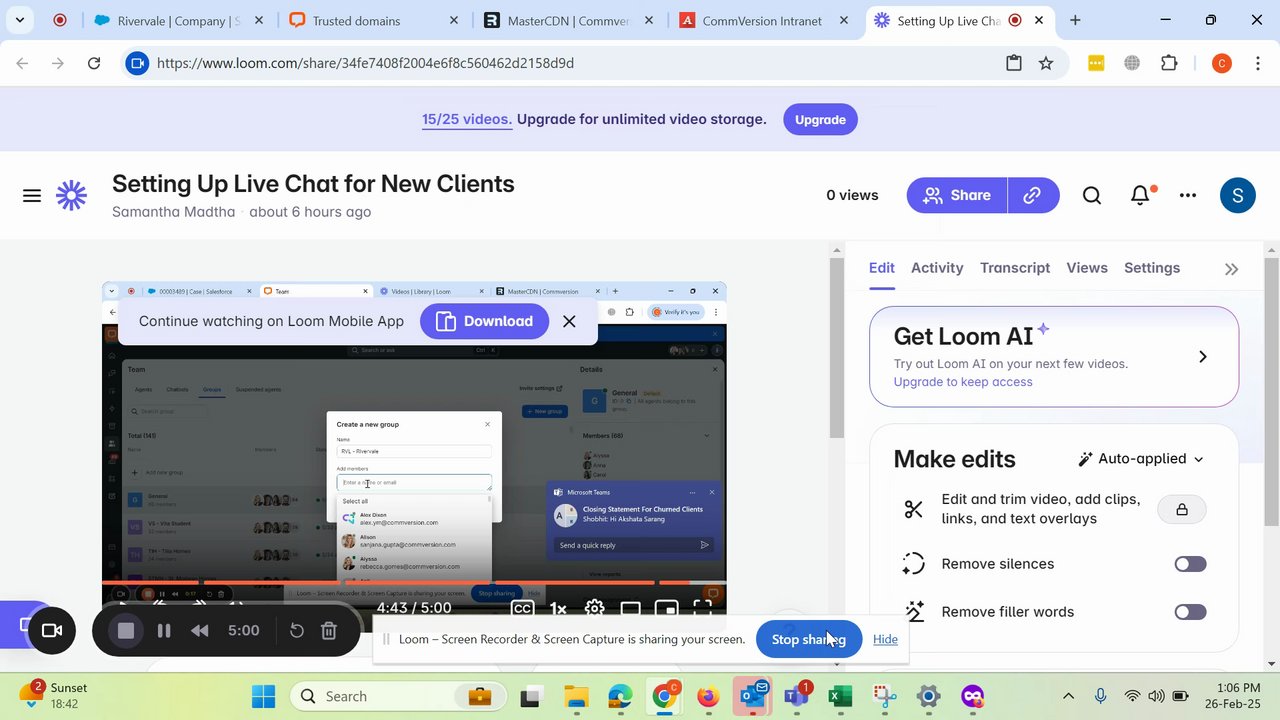The width and height of the screenshot is (1280, 720).
Task: Open the Loom hamburger navigation menu
Action: [32, 196]
